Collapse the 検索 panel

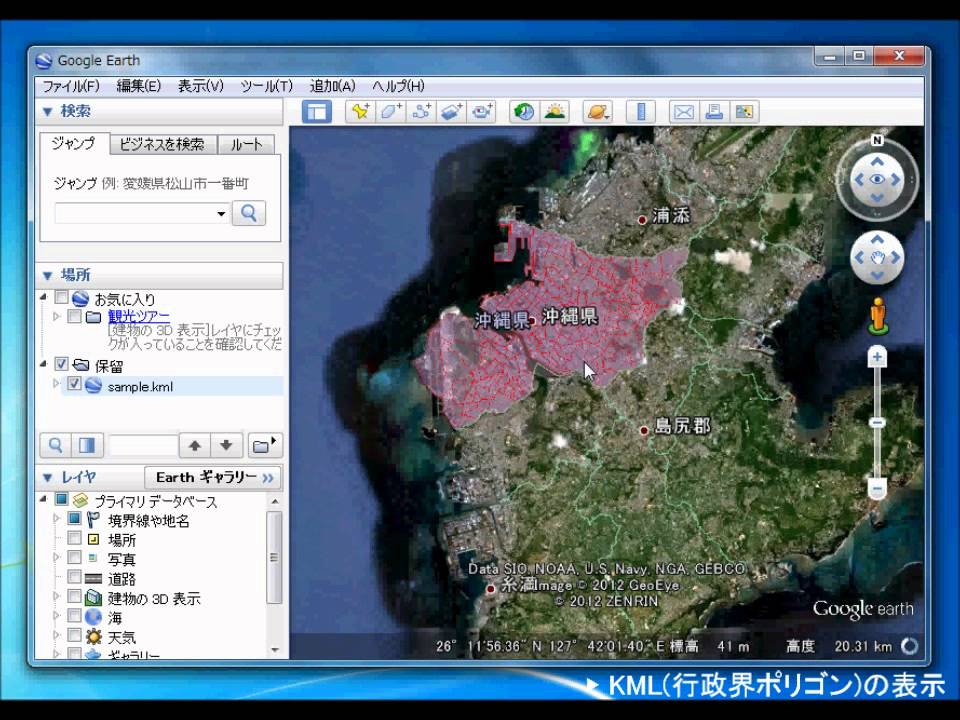pyautogui.click(x=48, y=111)
